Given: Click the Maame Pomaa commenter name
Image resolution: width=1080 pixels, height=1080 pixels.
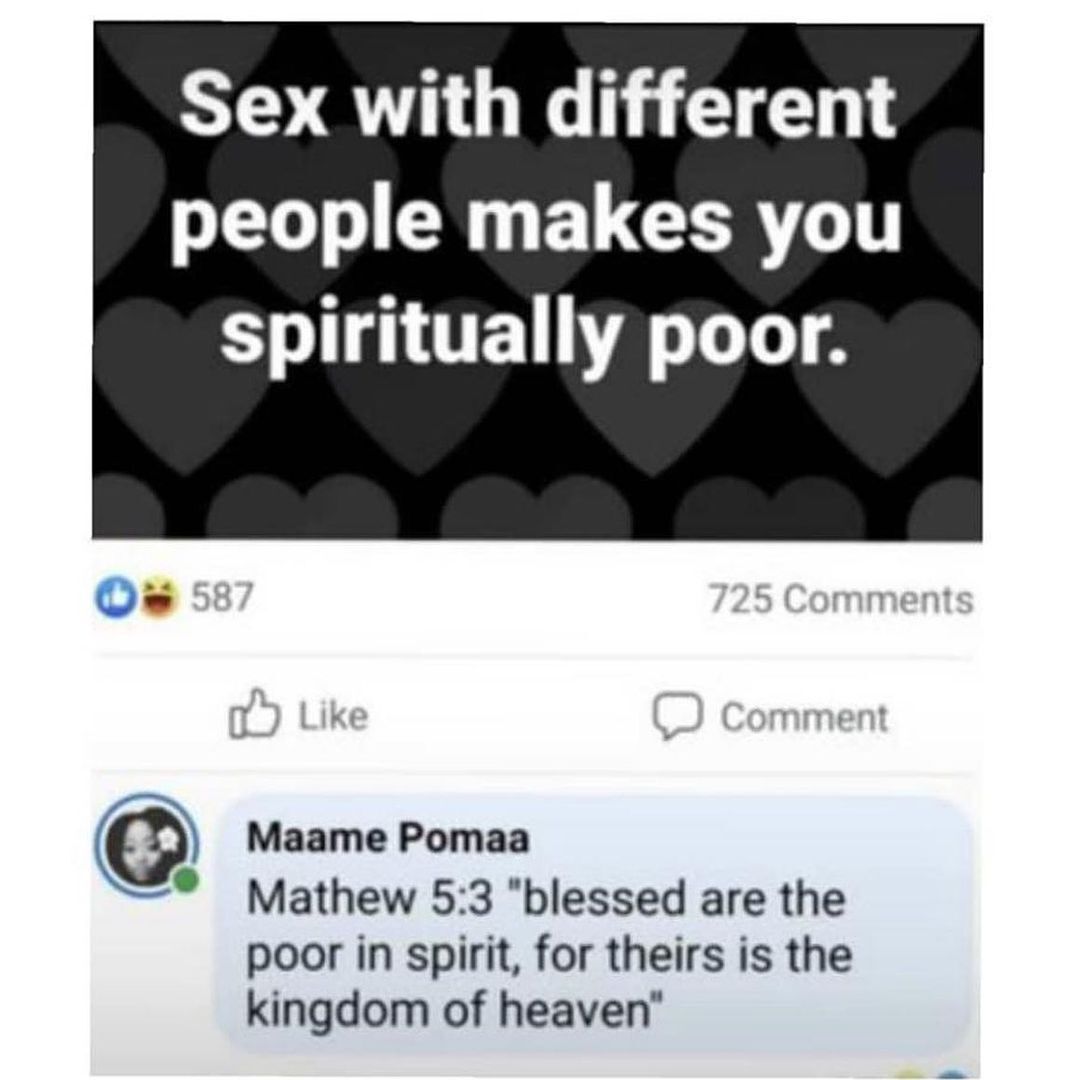Looking at the screenshot, I should pyautogui.click(x=387, y=840).
